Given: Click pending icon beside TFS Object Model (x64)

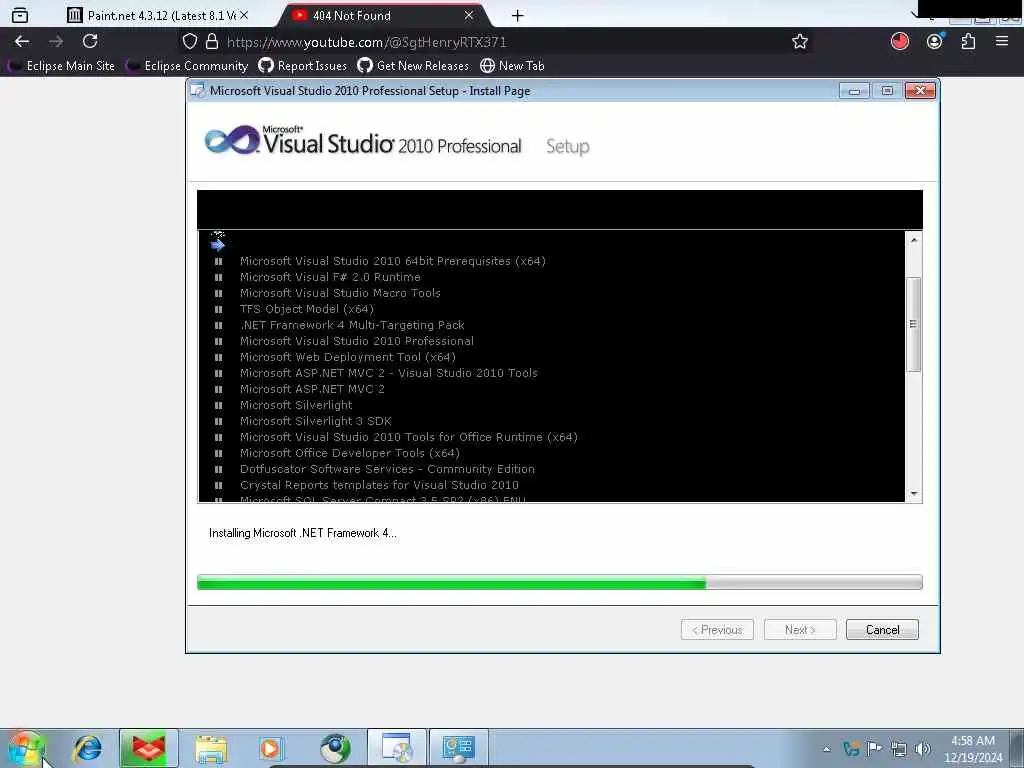Looking at the screenshot, I should pos(218,310).
